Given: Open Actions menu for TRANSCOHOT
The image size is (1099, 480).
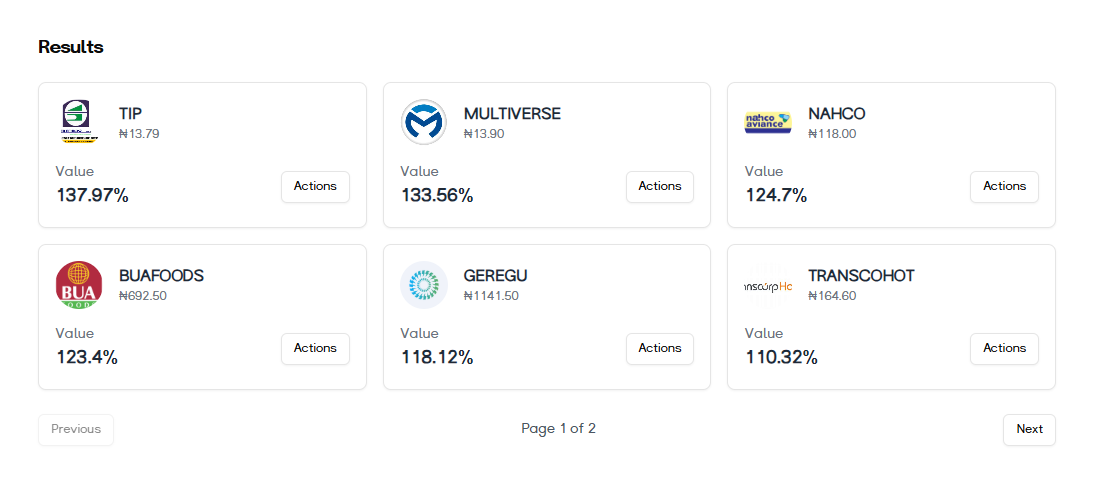Looking at the screenshot, I should coord(1004,349).
